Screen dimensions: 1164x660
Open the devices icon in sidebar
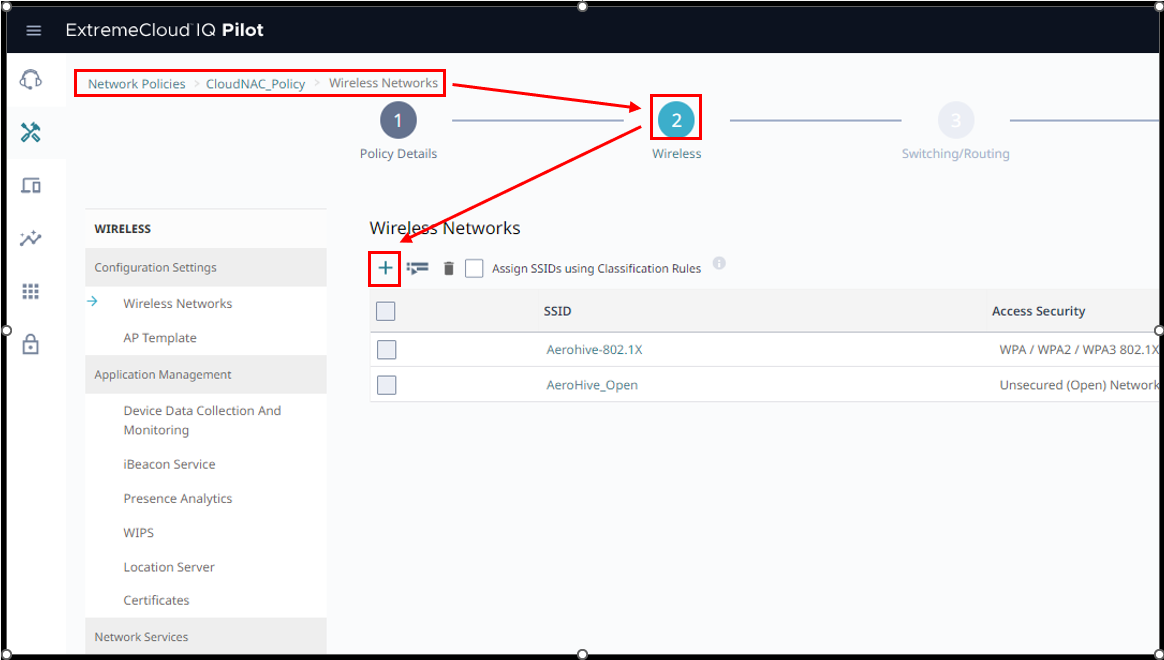click(30, 186)
